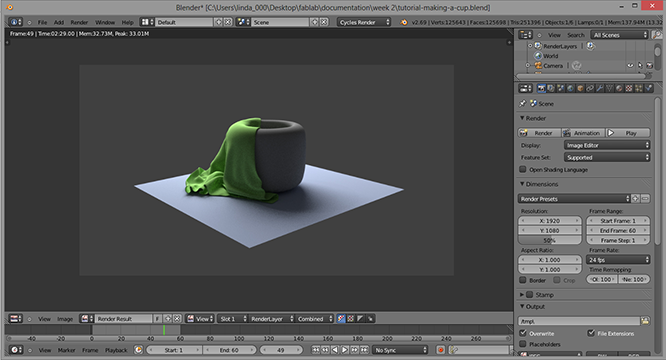Viewport: 666px width, 360px height.
Task: Open the Display Image Editor dropdown
Action: (x=607, y=145)
